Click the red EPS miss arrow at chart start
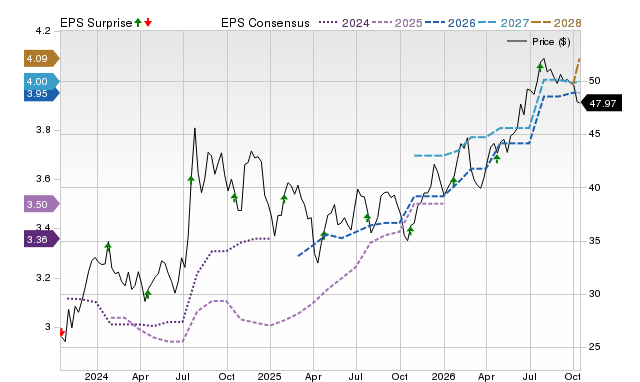 click(x=62, y=332)
